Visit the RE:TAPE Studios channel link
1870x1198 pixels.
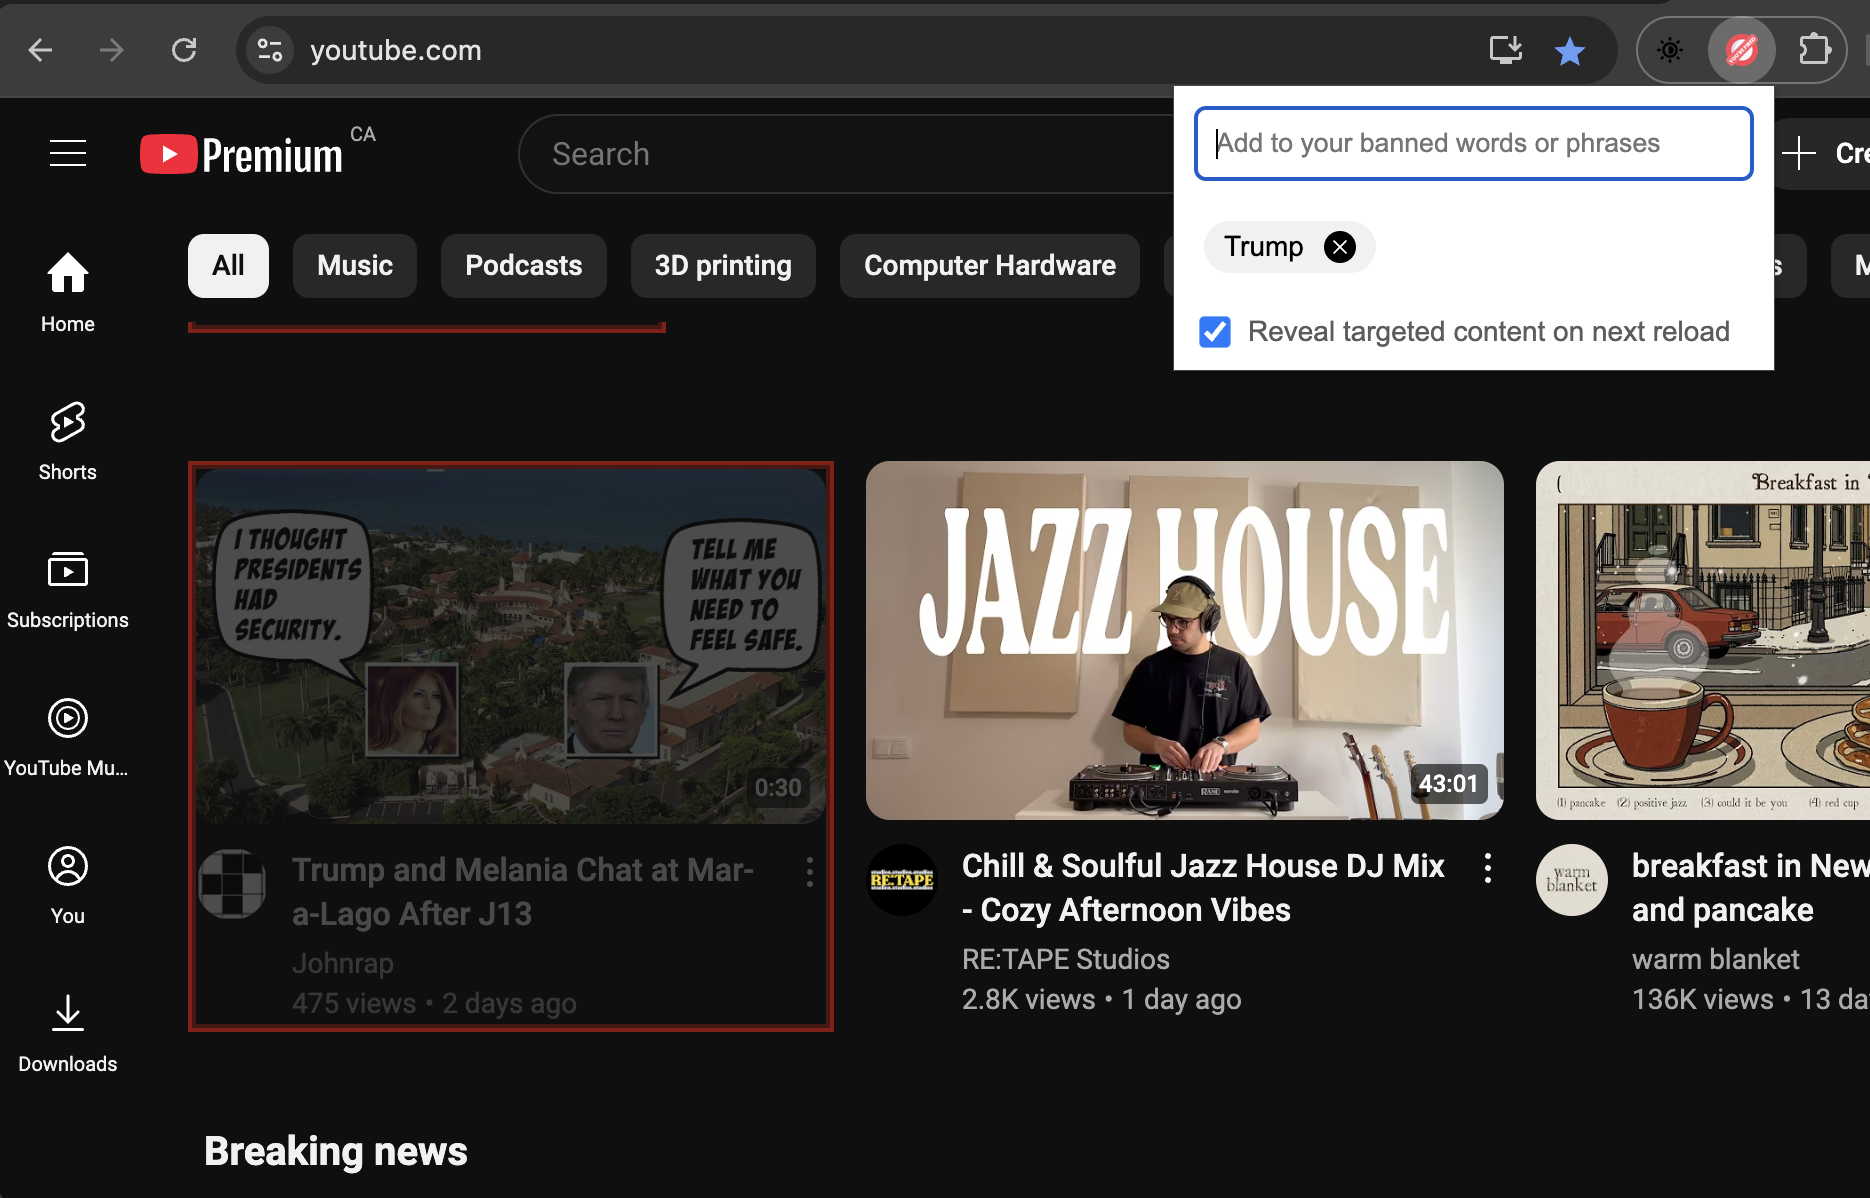1066,959
